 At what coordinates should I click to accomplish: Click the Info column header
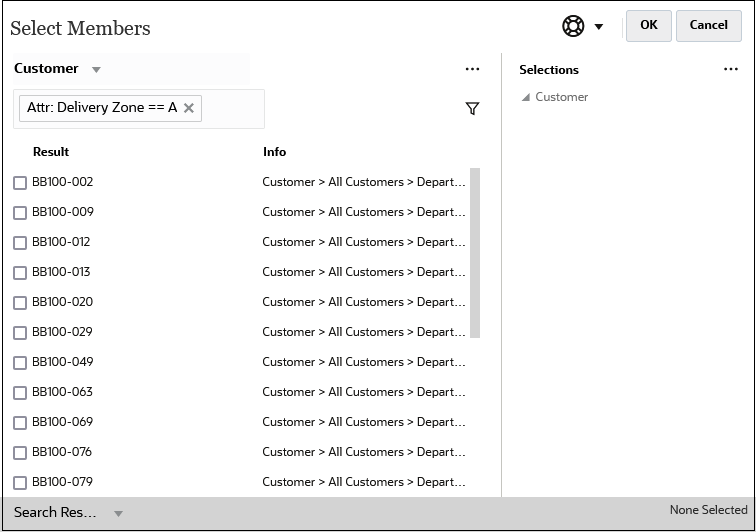point(274,152)
